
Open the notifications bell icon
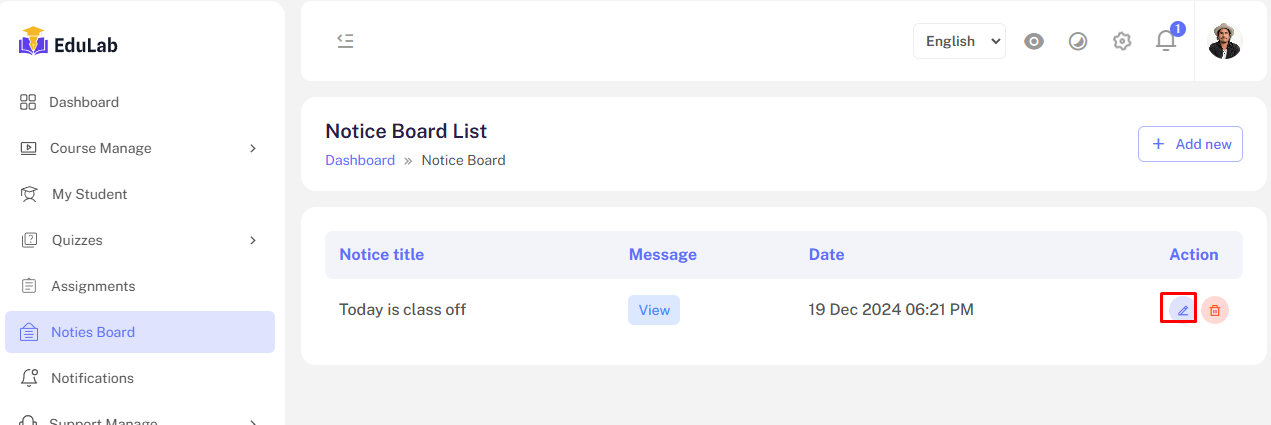coord(1165,41)
